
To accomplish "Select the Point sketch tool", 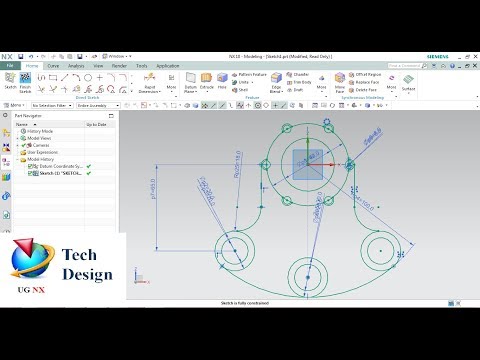I will (x=100, y=78).
